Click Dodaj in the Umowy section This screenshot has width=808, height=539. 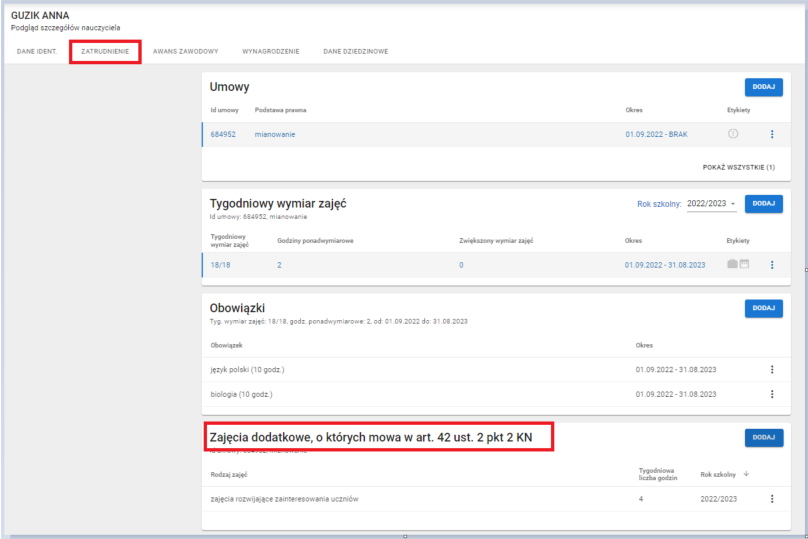tap(763, 87)
